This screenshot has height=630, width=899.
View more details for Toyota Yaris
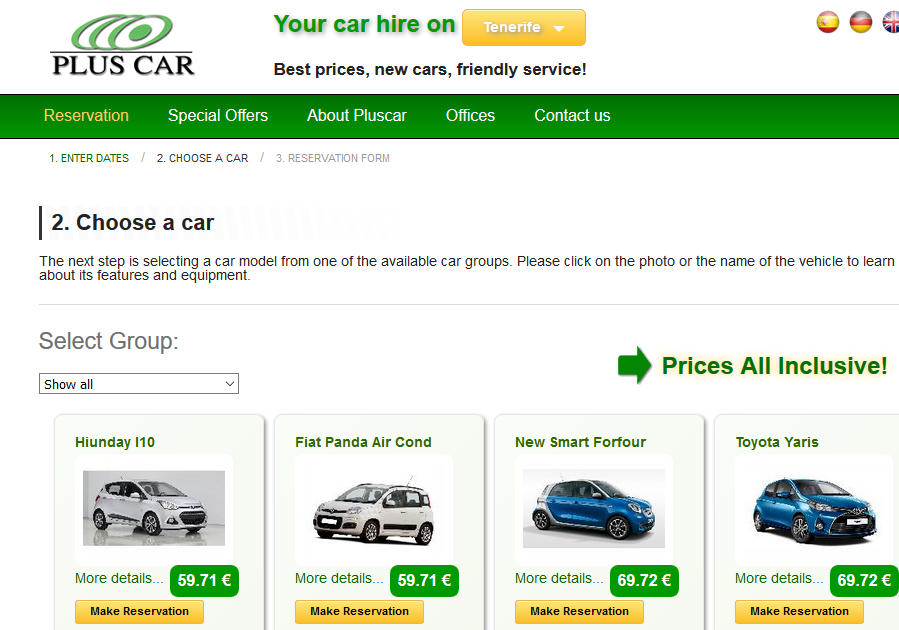click(x=779, y=578)
